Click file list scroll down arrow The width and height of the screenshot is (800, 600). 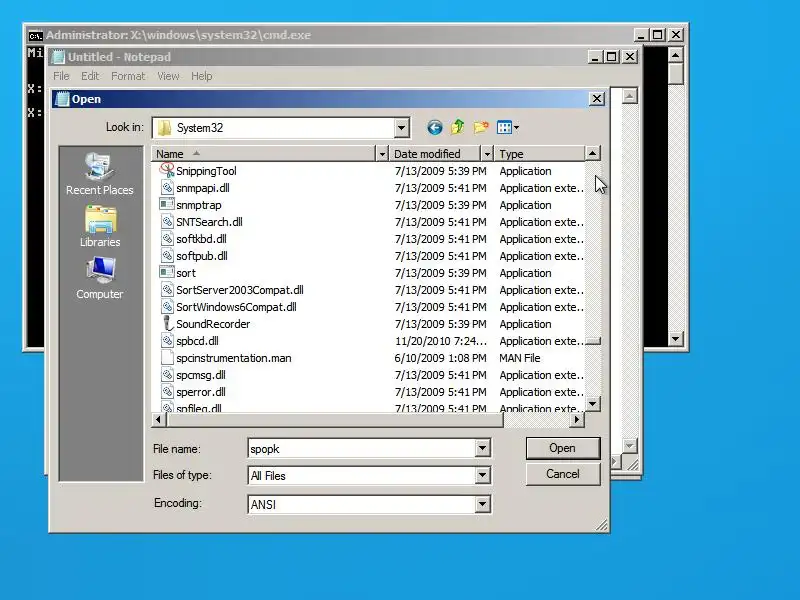click(x=592, y=404)
